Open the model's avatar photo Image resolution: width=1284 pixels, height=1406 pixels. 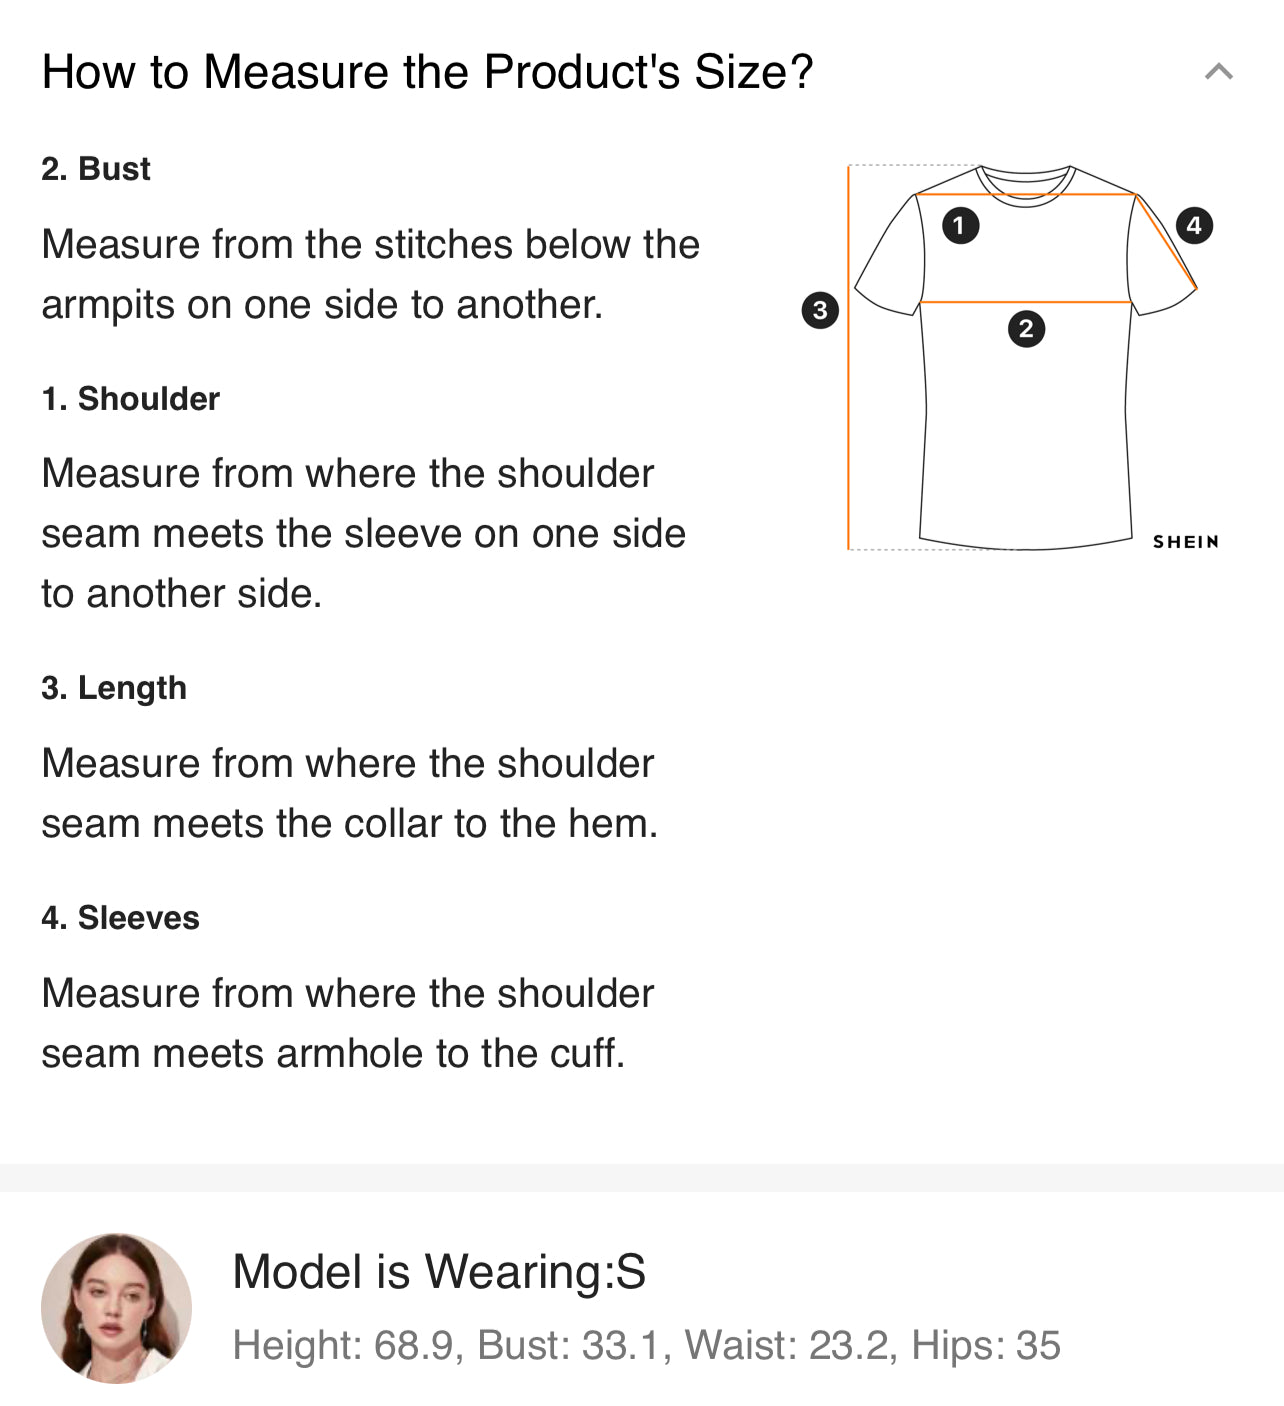tap(116, 1308)
